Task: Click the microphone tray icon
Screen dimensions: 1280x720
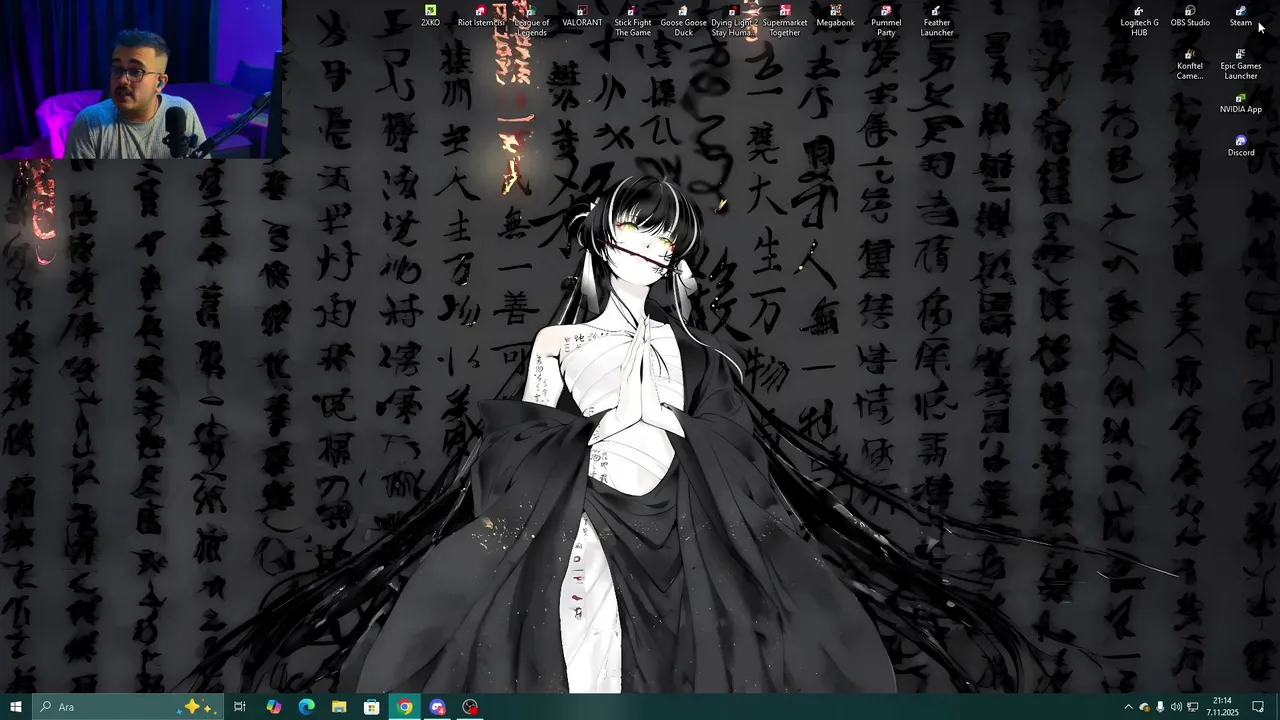Action: [x=1160, y=707]
